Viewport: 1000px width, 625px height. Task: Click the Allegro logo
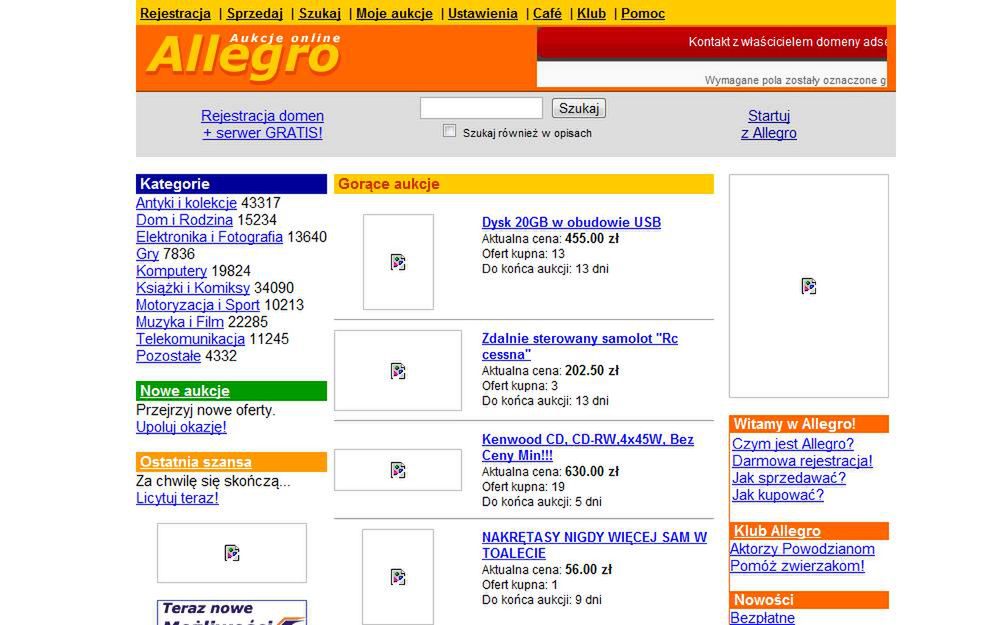coord(244,56)
